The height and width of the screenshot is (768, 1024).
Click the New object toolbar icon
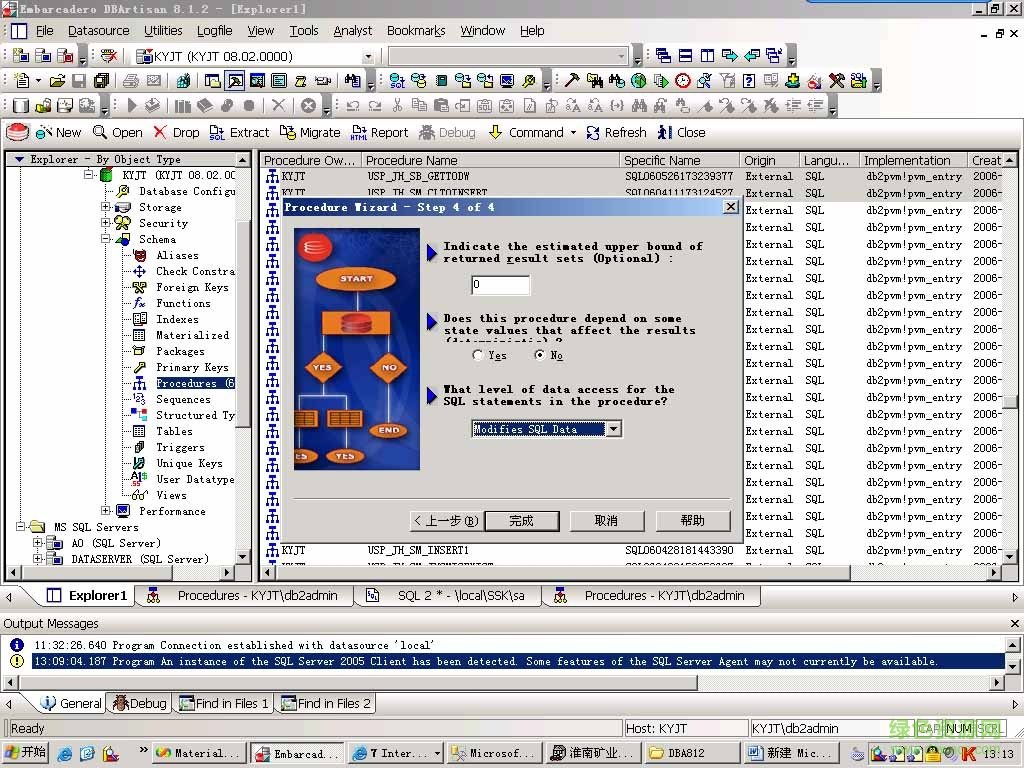44,132
